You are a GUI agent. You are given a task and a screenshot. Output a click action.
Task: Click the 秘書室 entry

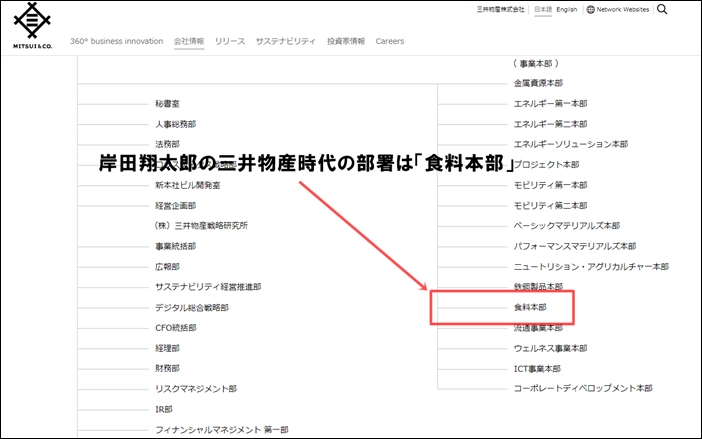click(x=167, y=104)
